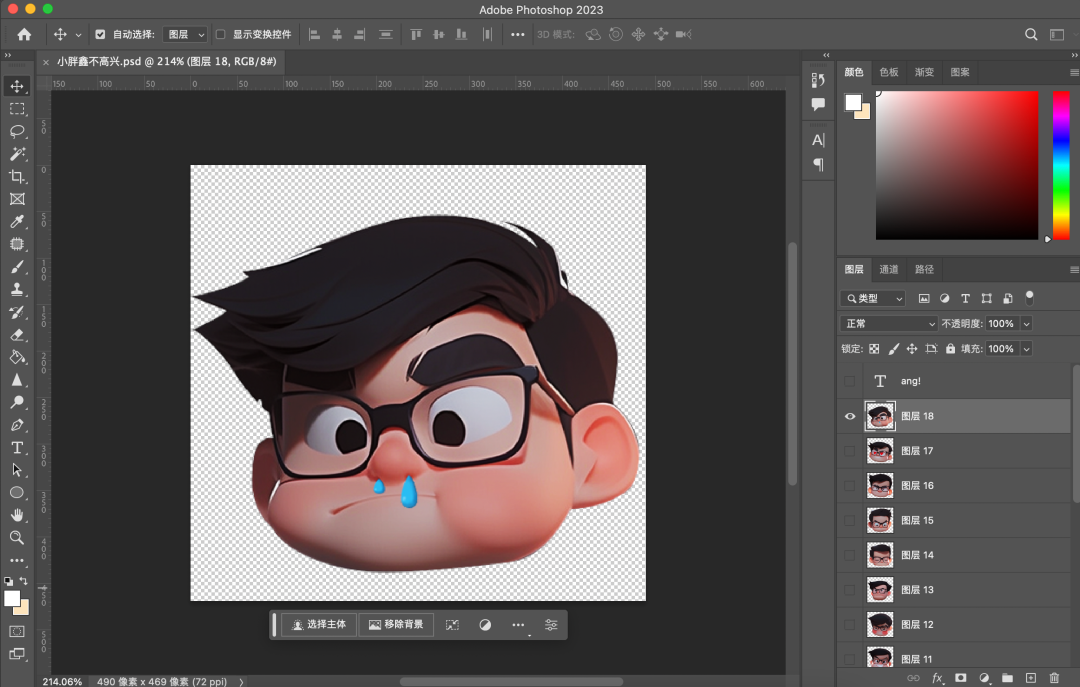
Task: Click align top edges icon
Action: pyautogui.click(x=416, y=34)
